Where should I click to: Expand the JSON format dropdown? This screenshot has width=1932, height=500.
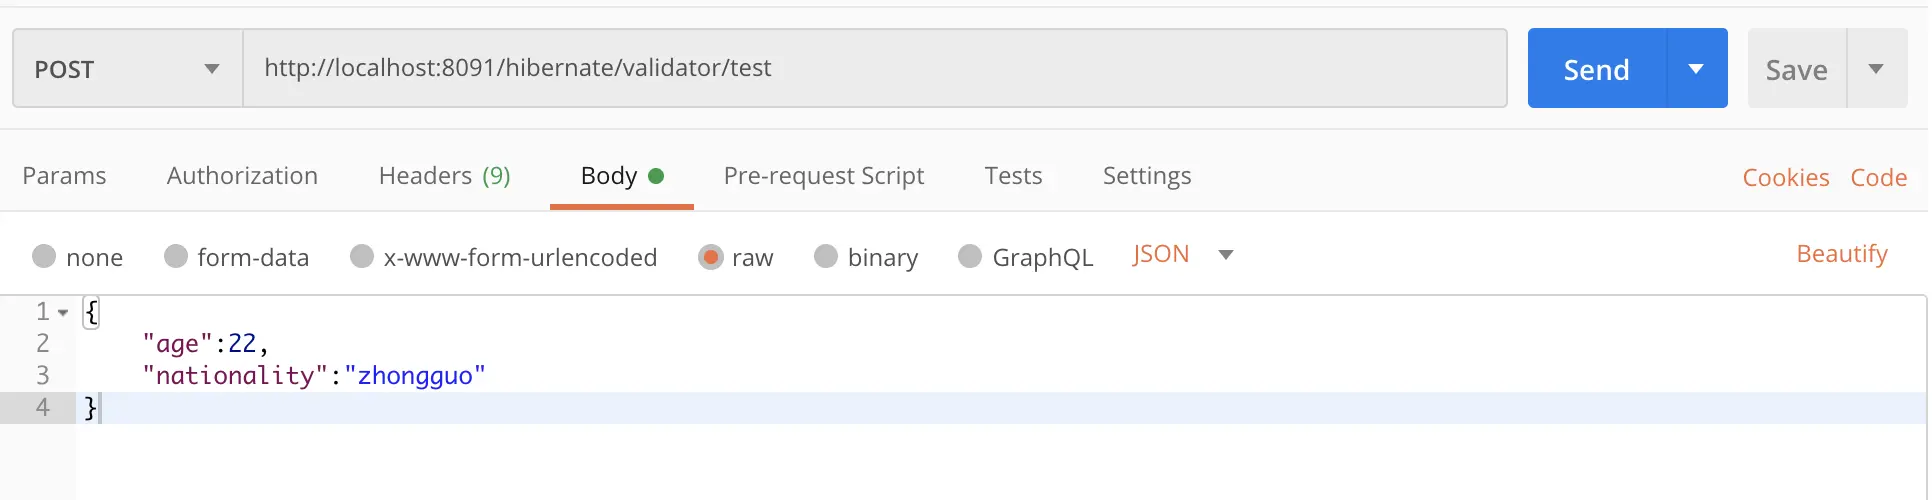pos(1225,255)
